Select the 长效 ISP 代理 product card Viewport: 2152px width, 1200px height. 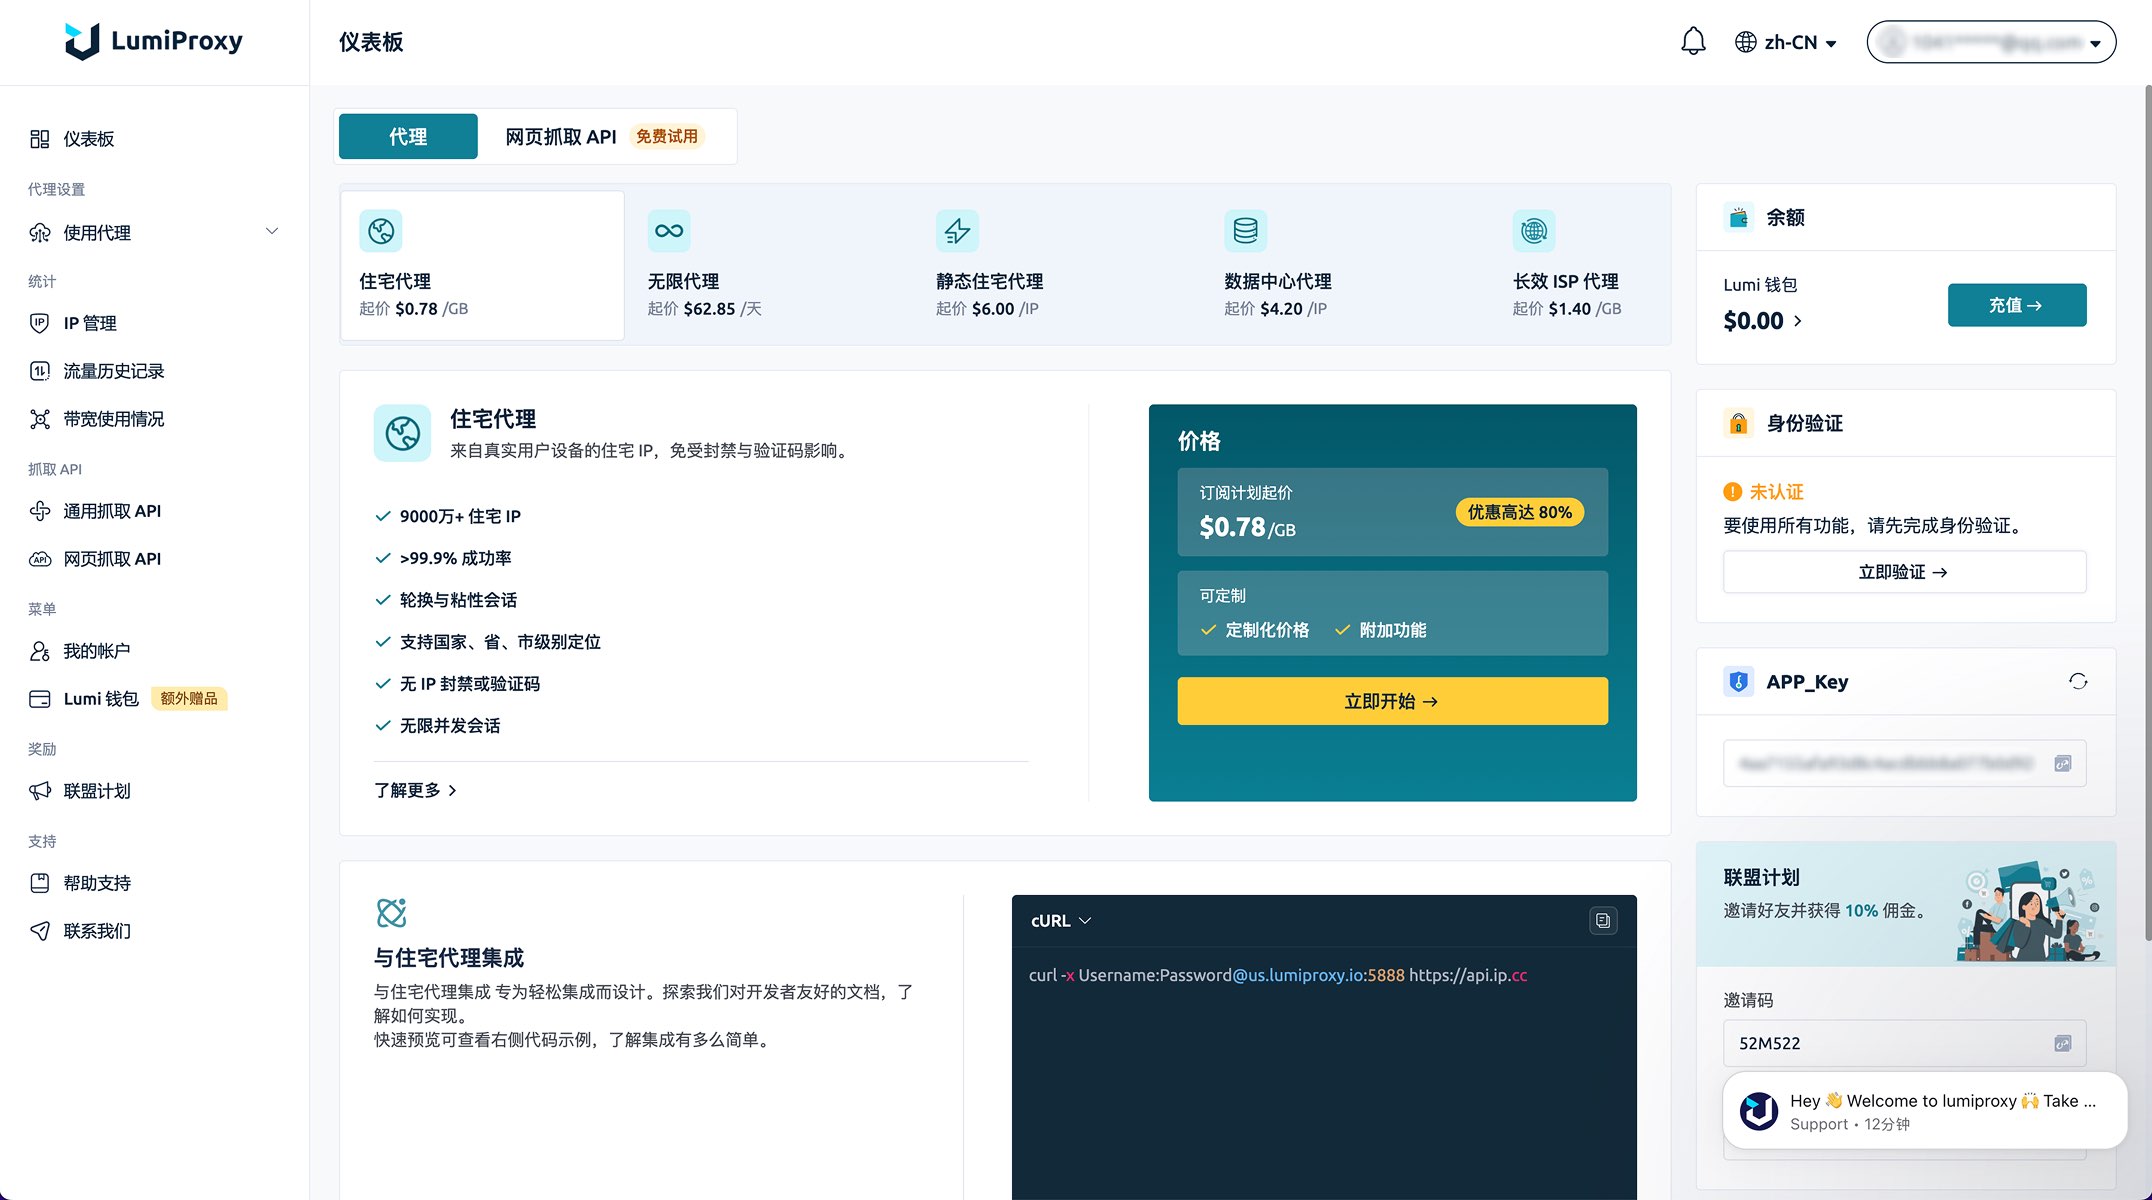(x=1580, y=265)
